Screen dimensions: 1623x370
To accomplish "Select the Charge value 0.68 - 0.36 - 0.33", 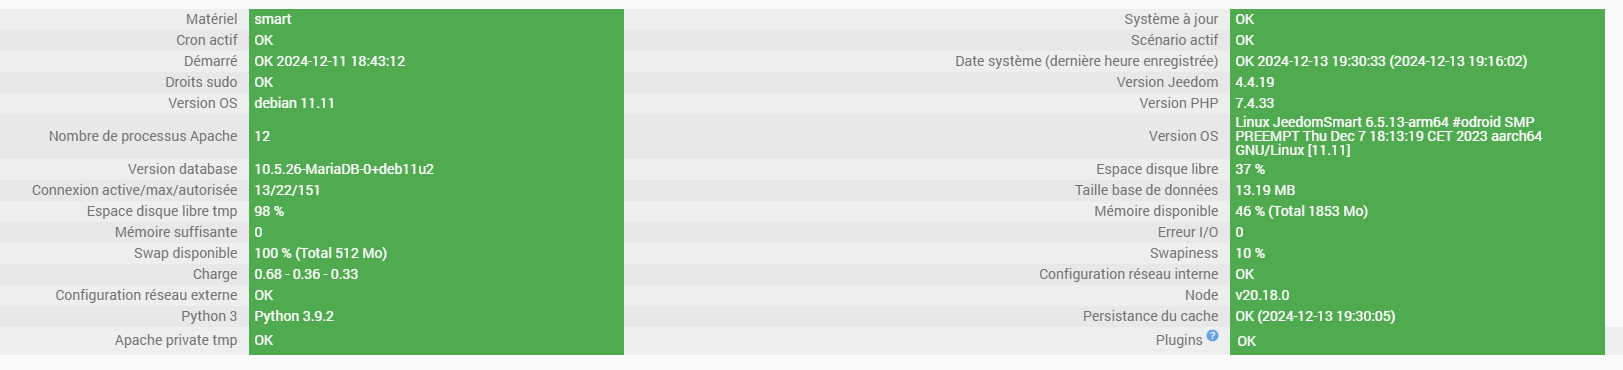I will (306, 274).
